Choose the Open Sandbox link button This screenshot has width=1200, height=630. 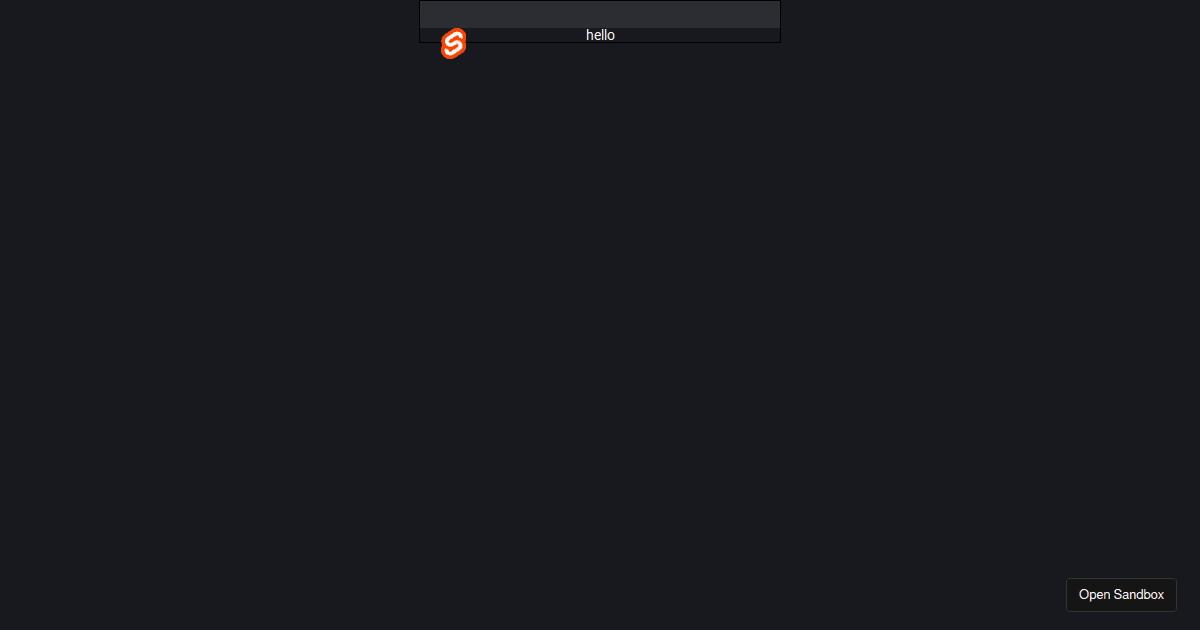click(1121, 594)
